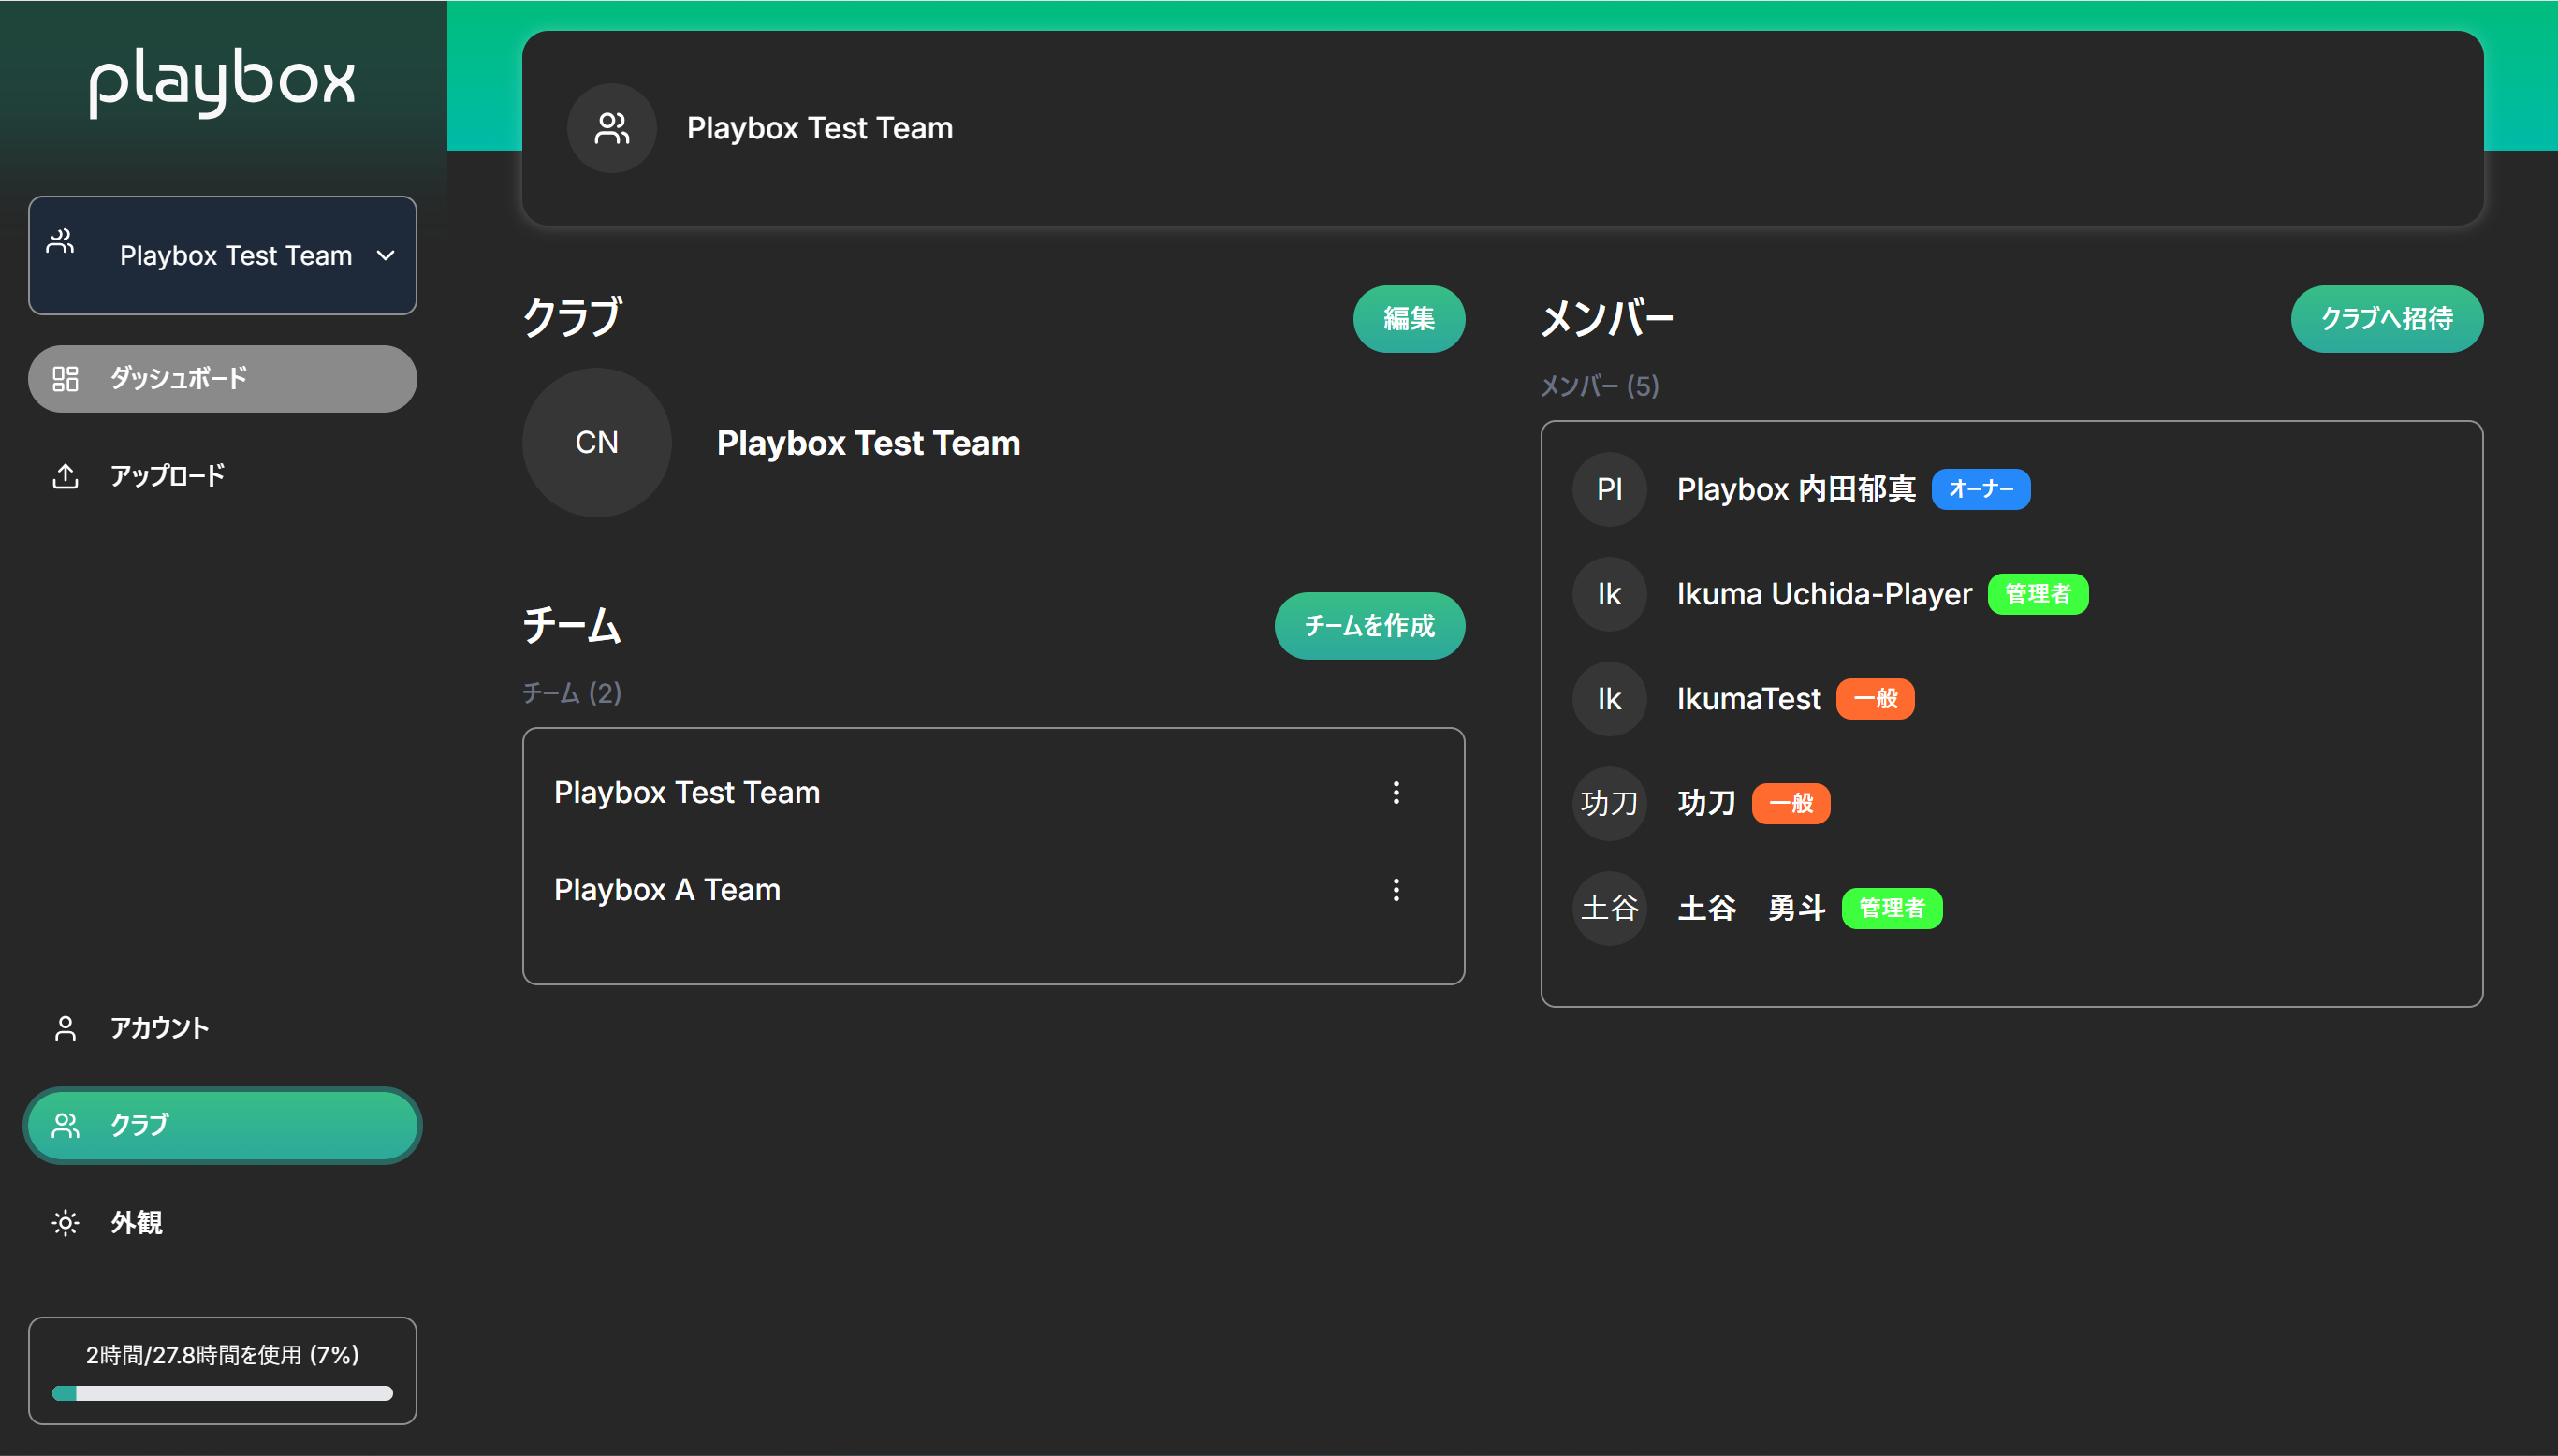Click the dashboard grid icon
The image size is (2558, 1456).
65,378
